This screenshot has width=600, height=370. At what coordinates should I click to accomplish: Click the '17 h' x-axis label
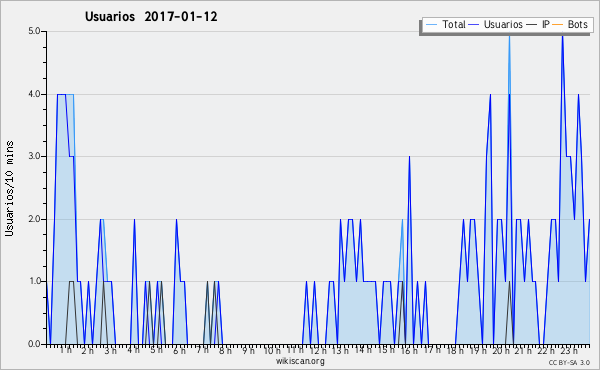coord(432,350)
